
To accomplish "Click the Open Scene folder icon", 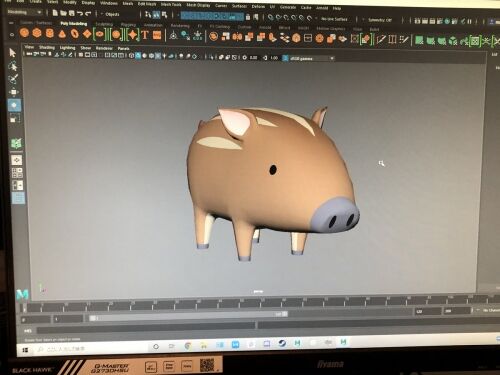I will tap(63, 13).
